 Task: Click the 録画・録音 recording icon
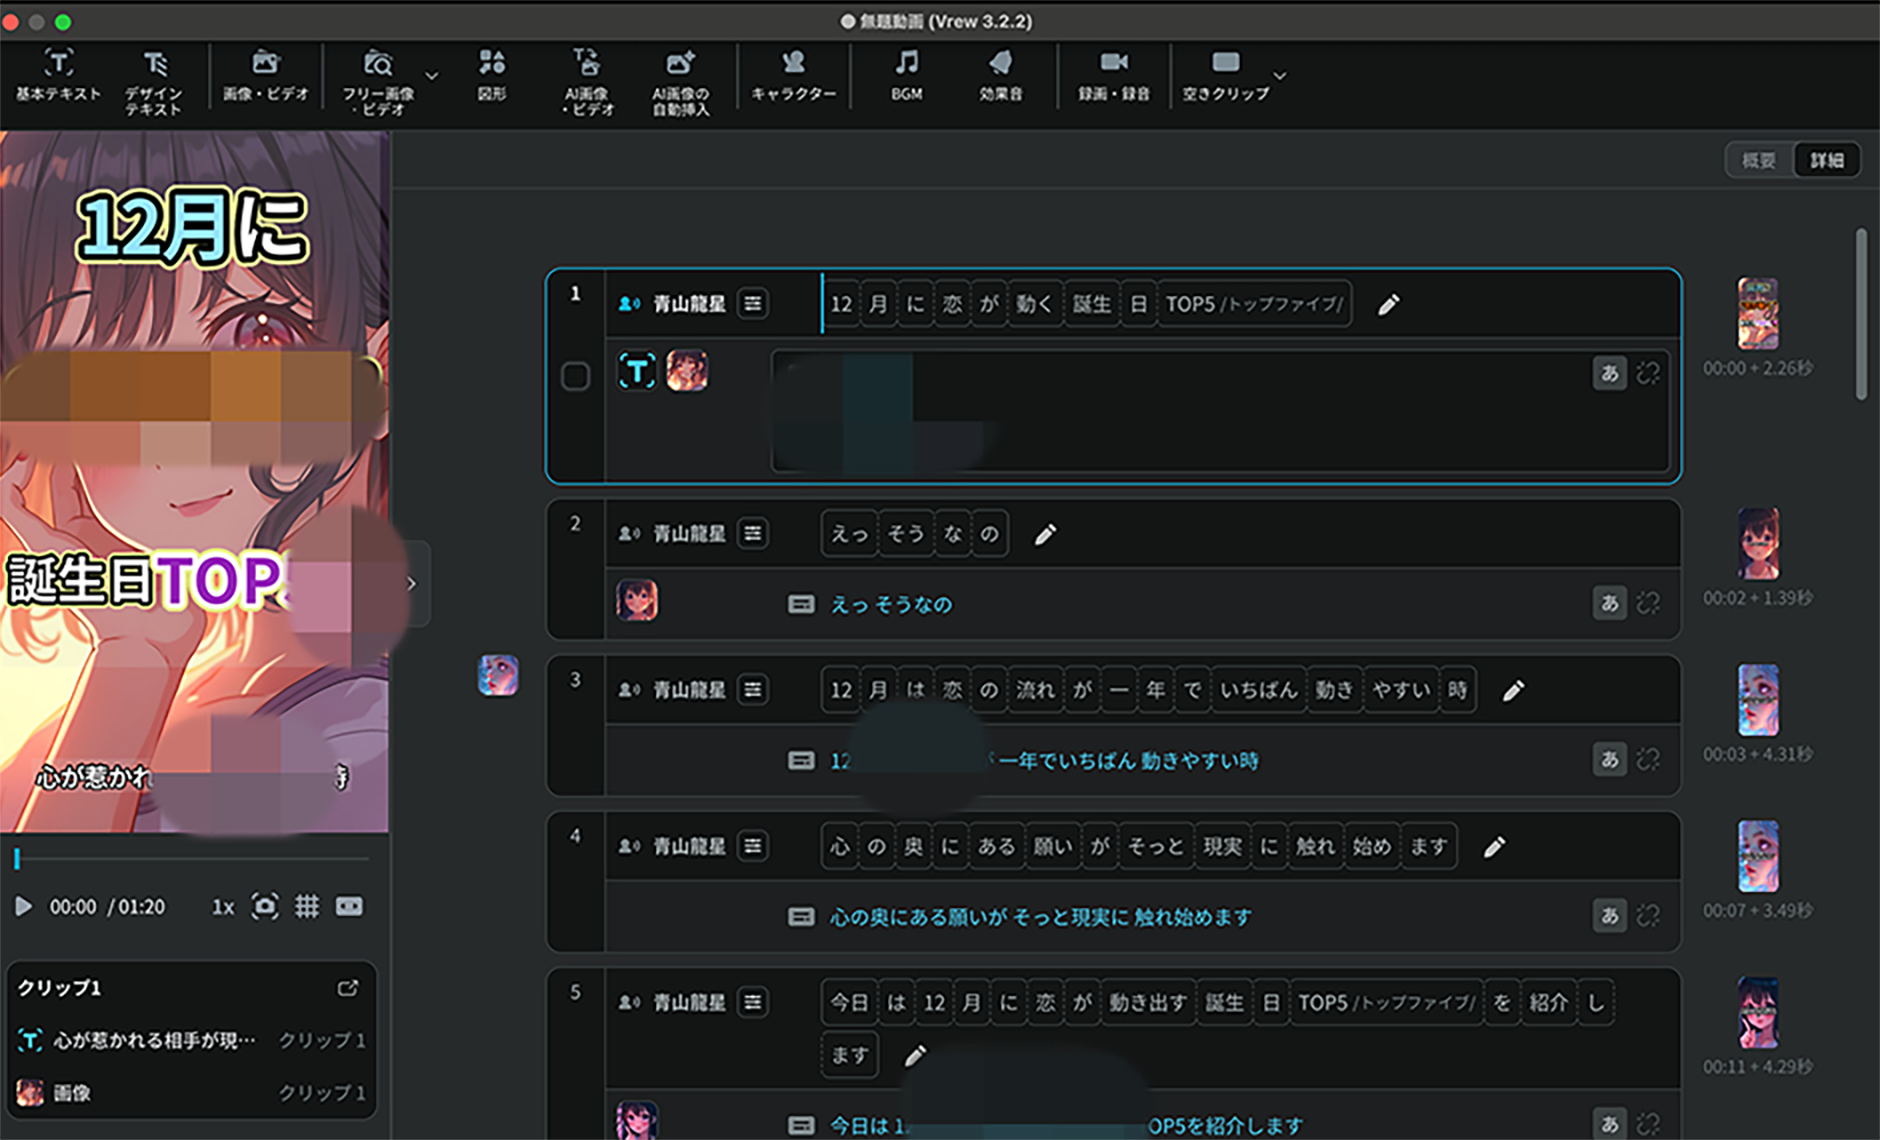1113,76
